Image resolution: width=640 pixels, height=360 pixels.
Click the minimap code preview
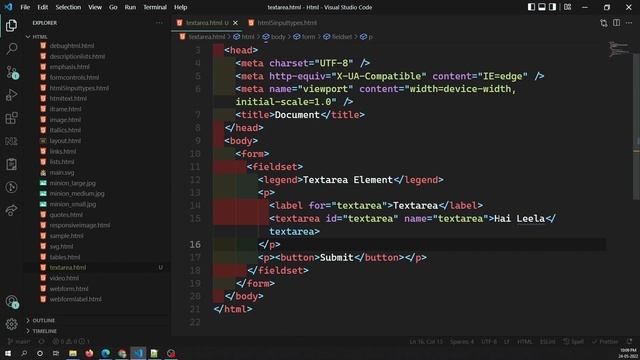coord(619,49)
